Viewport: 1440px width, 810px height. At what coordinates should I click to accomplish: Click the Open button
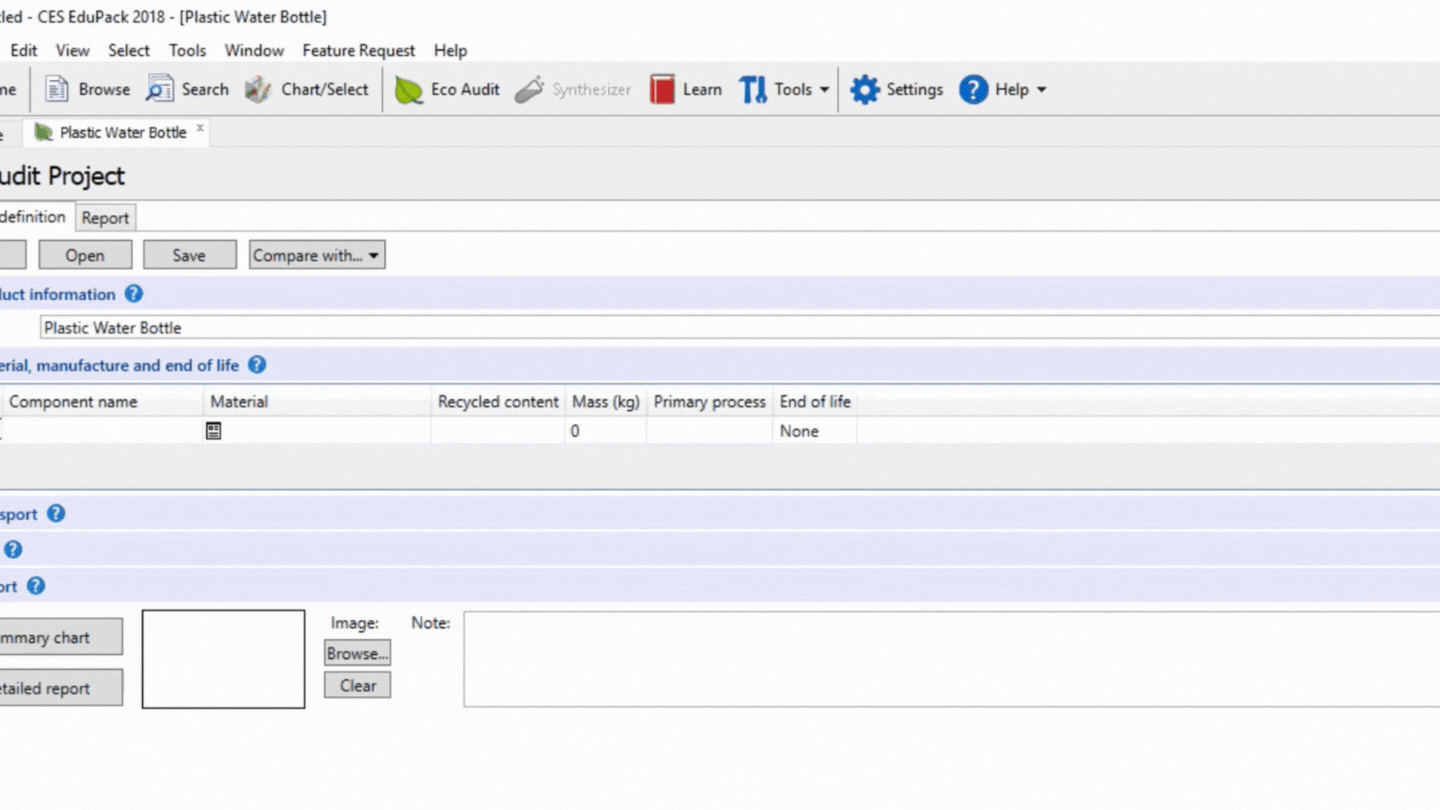(x=85, y=255)
